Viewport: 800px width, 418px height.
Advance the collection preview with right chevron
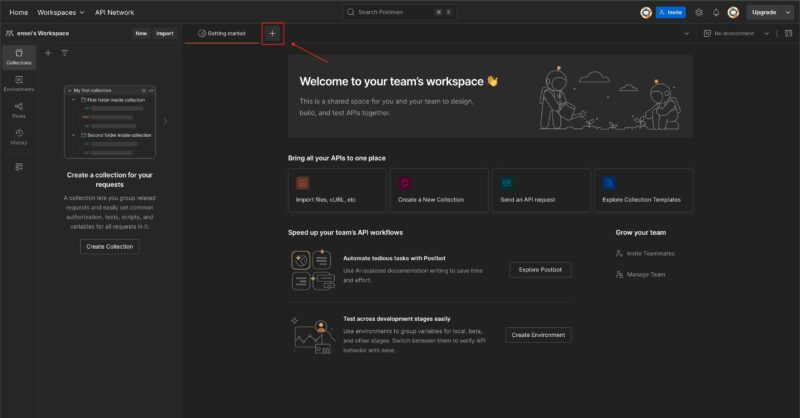[x=165, y=121]
